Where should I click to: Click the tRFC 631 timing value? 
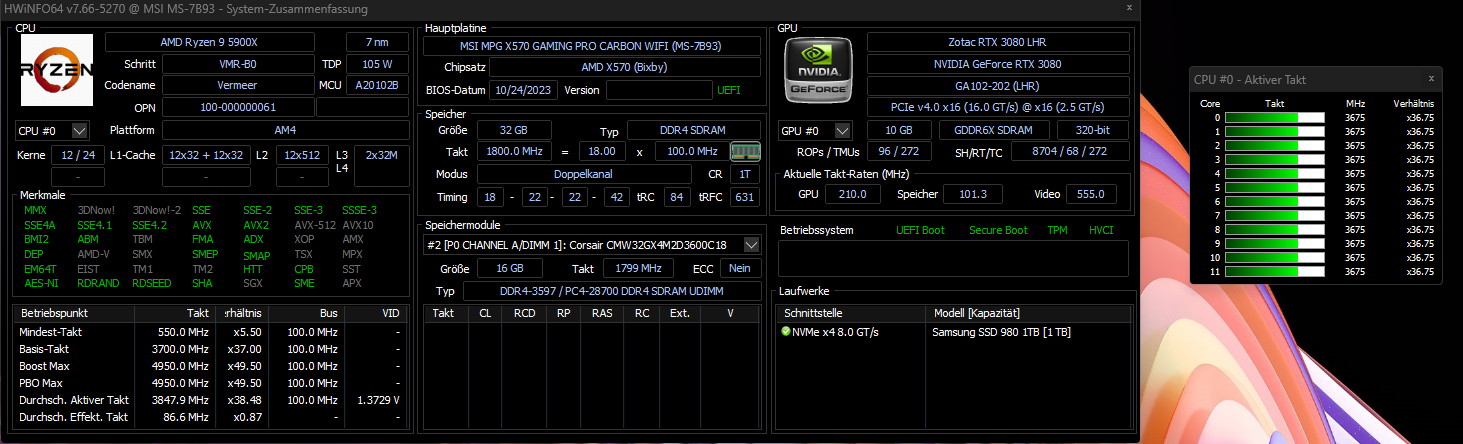click(745, 197)
